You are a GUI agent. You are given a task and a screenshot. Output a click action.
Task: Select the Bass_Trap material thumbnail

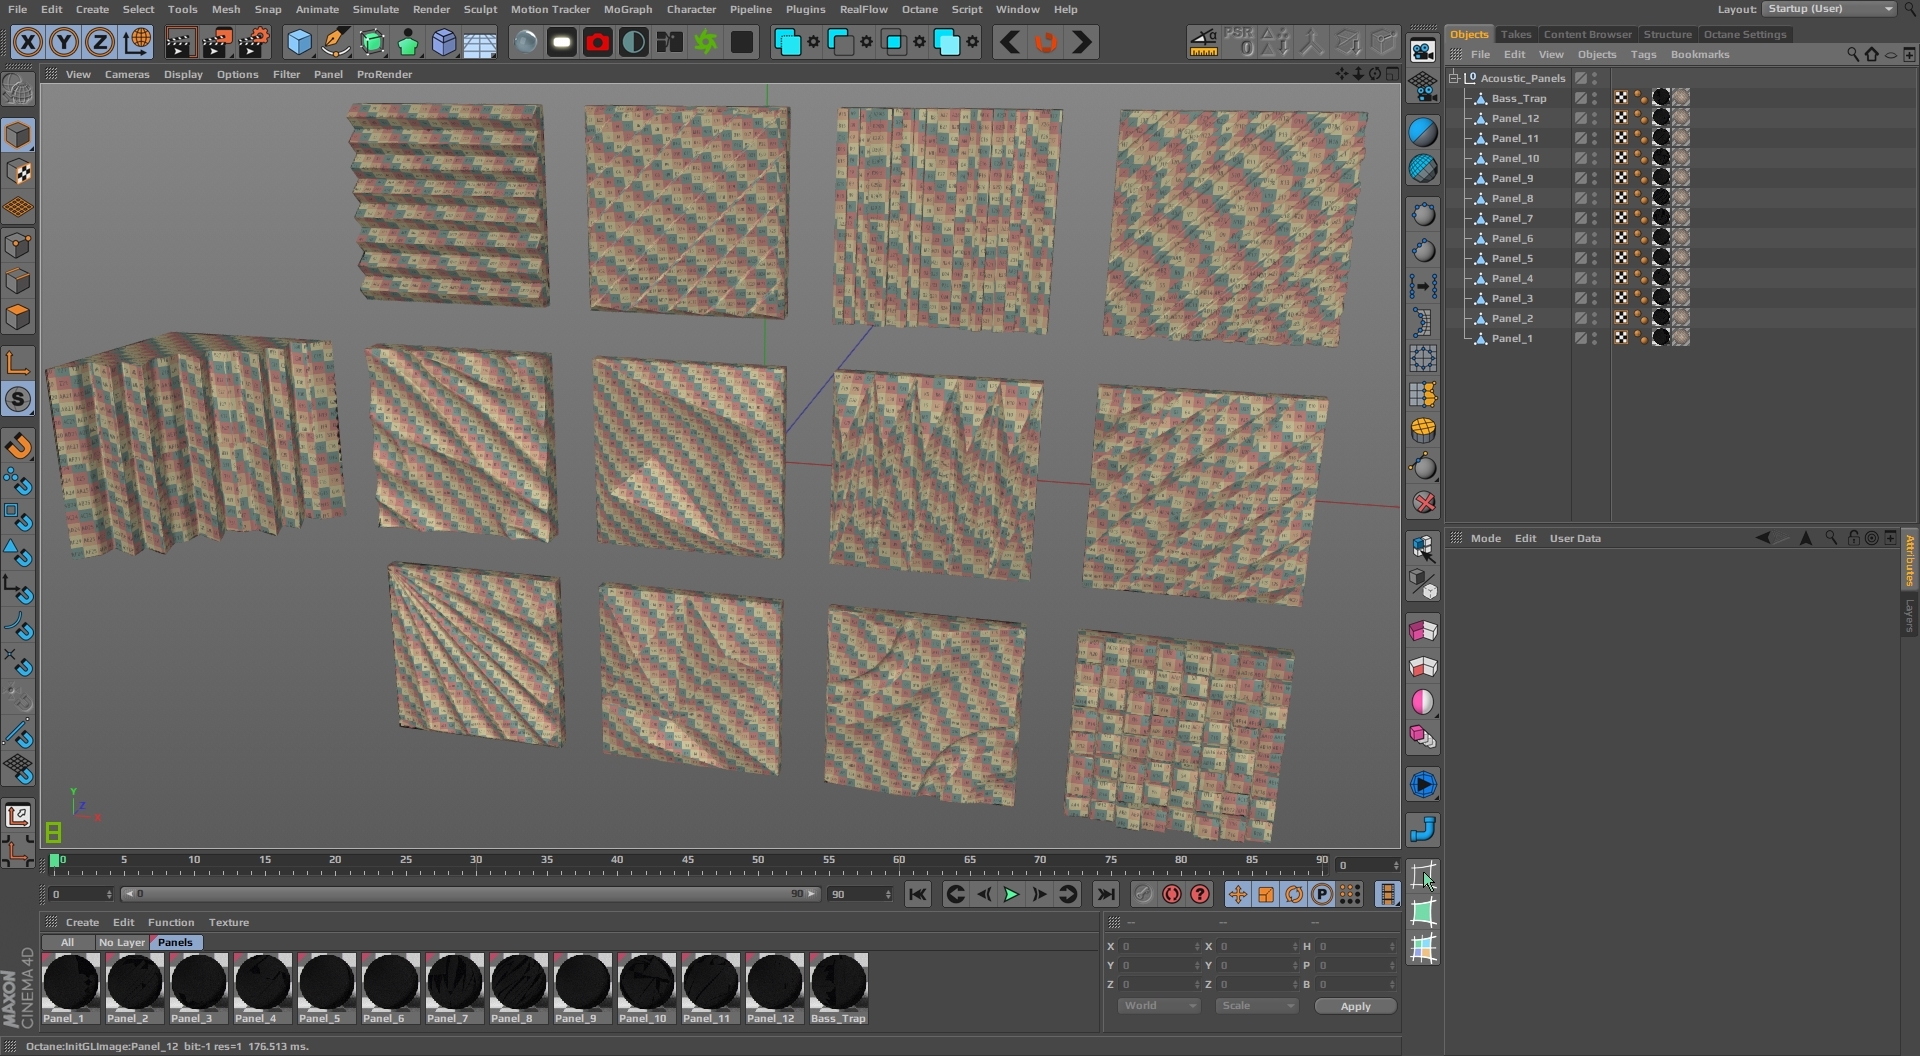838,983
